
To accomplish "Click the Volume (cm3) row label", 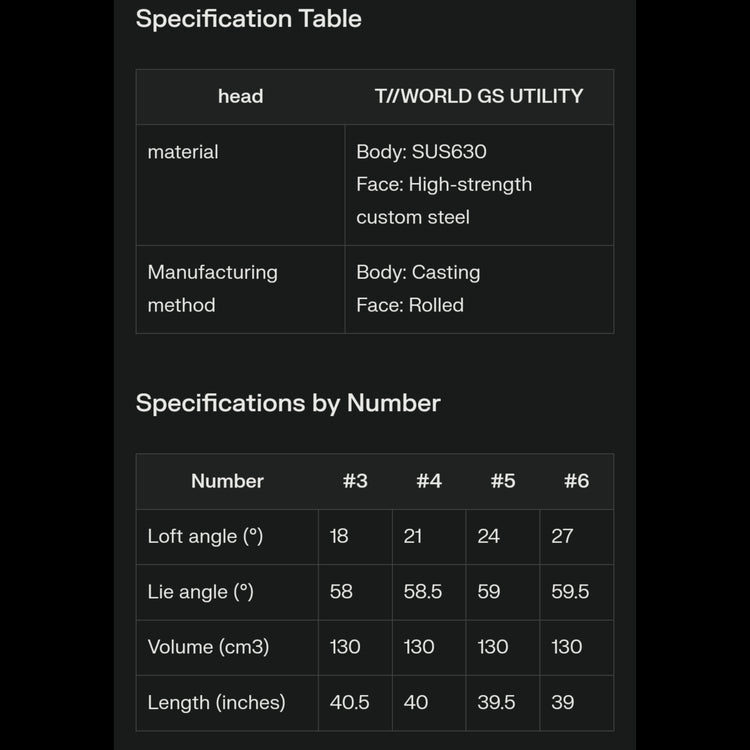I will pos(208,647).
